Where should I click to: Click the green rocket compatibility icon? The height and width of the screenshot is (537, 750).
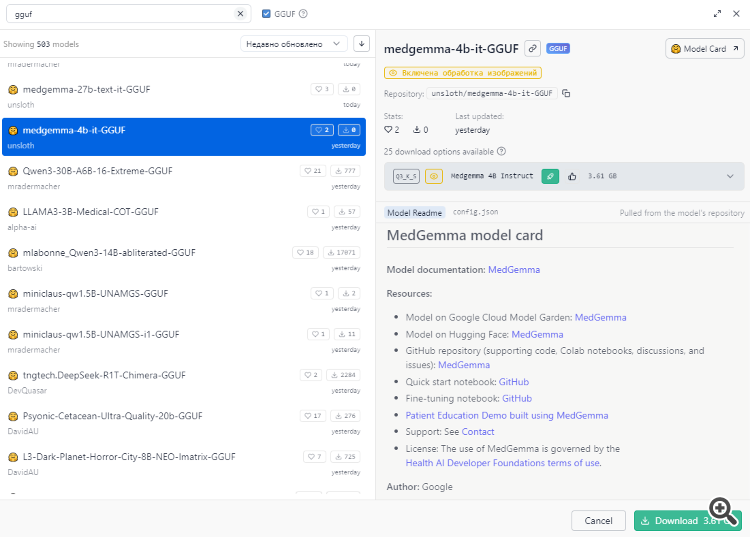click(x=550, y=176)
